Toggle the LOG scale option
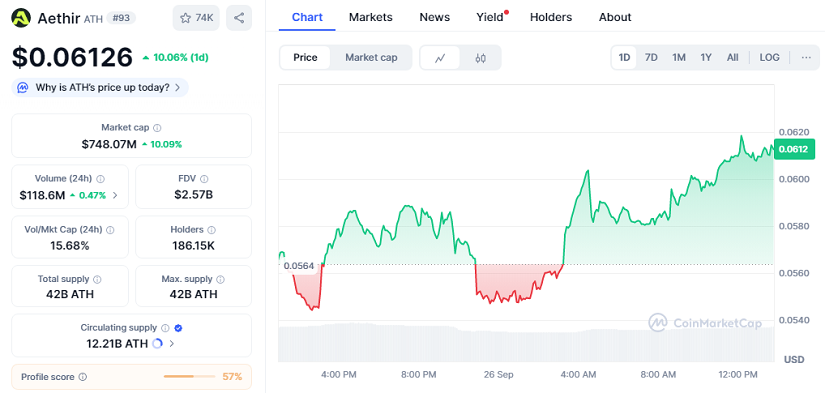825x393 pixels. coord(769,57)
